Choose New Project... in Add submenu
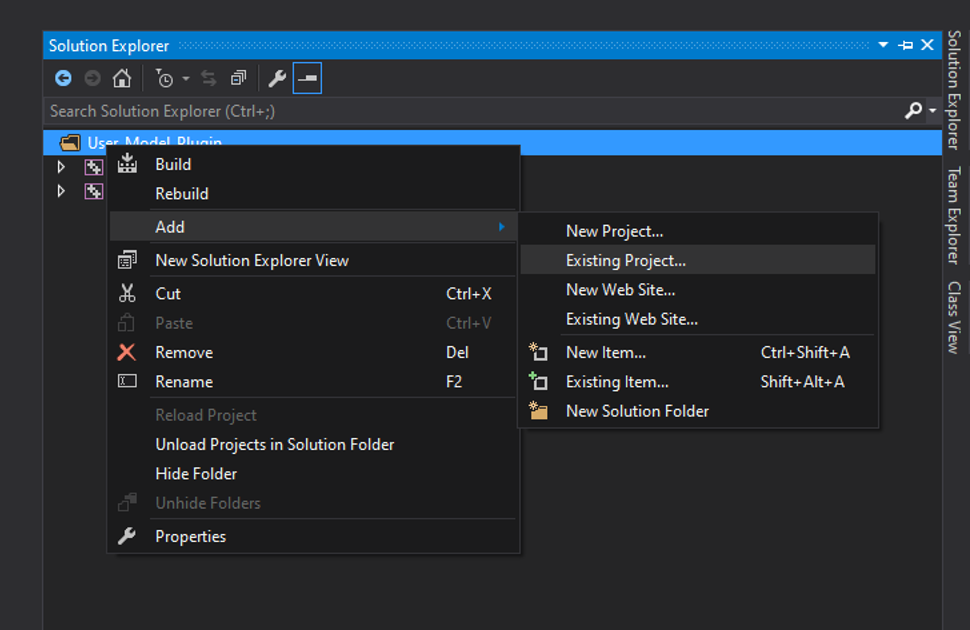Screen dimensions: 970x630 (698, 231)
